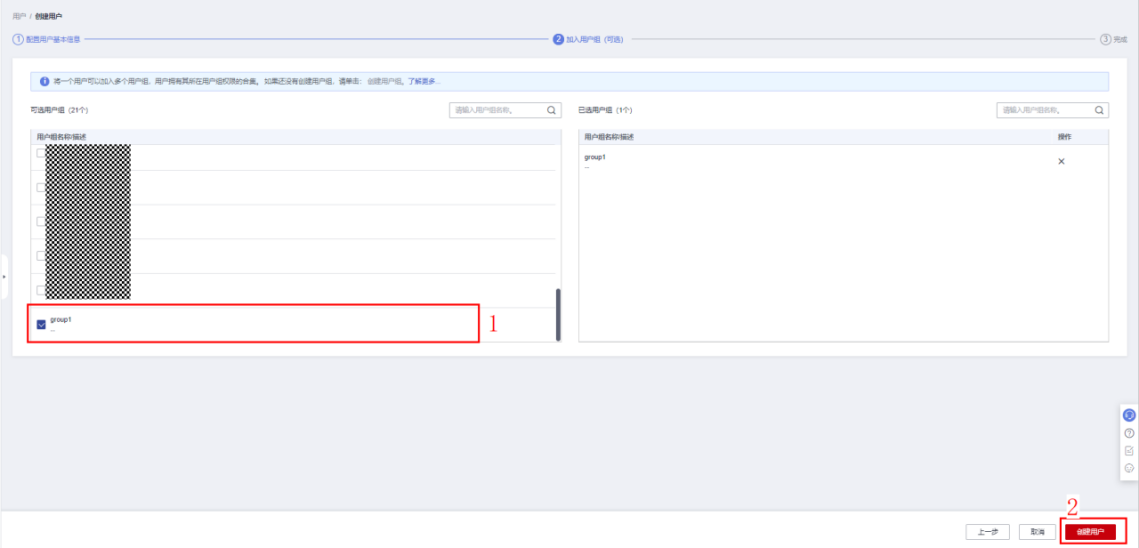This screenshot has width=1139, height=548.
Task: Go back with the 上一步 button
Action: [987, 532]
